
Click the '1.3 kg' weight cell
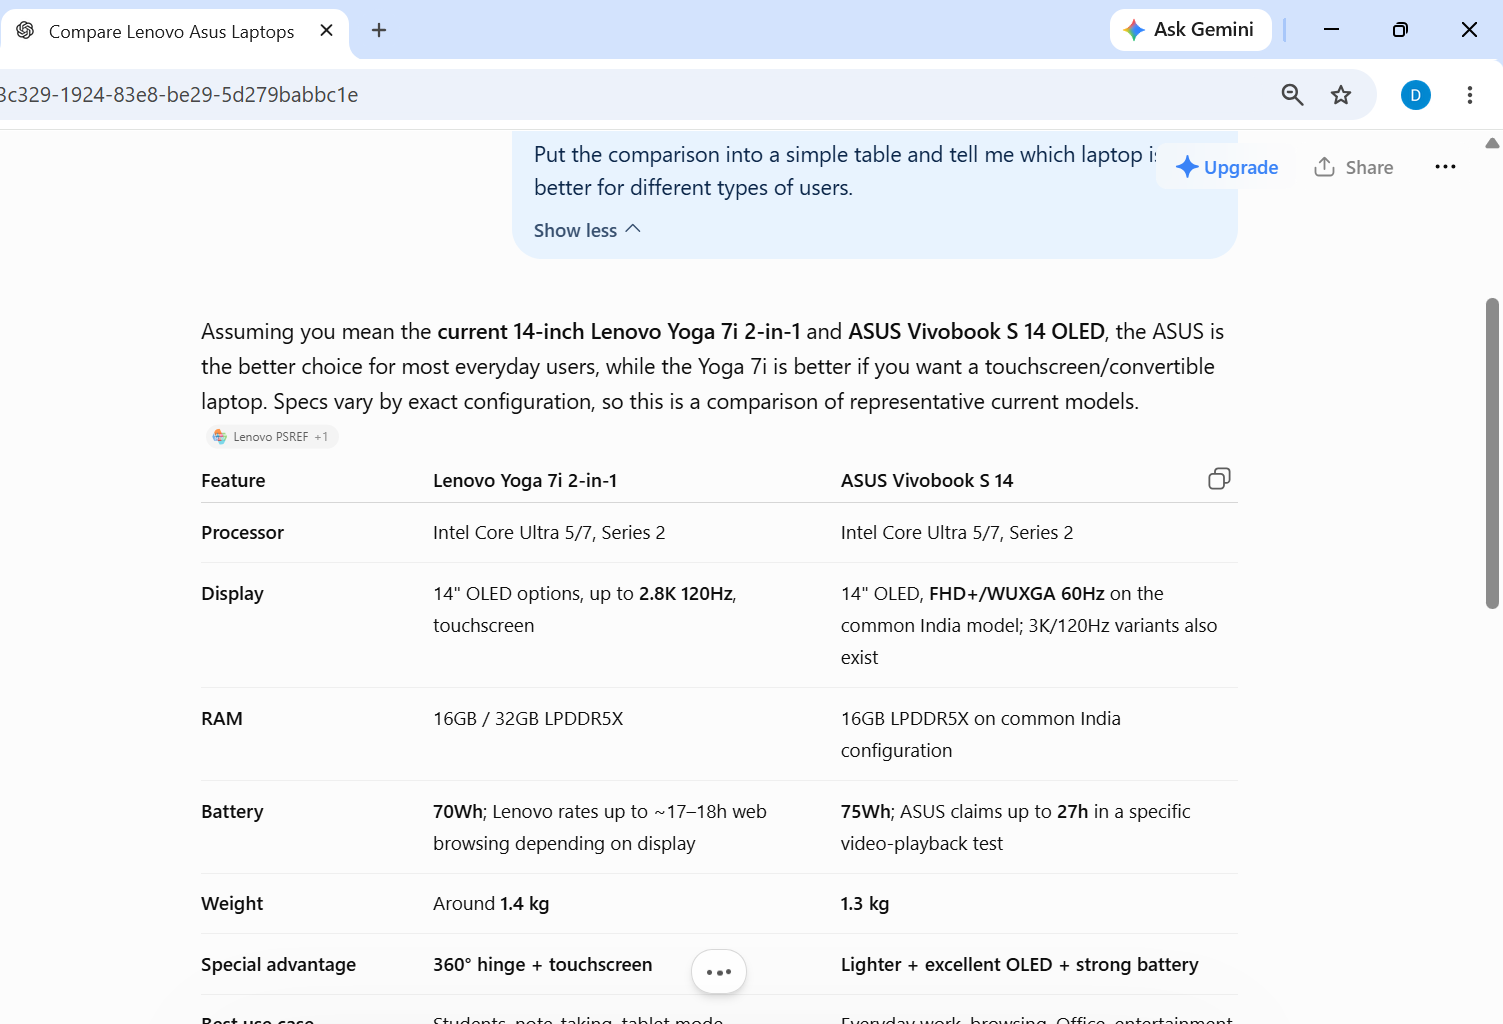point(865,904)
